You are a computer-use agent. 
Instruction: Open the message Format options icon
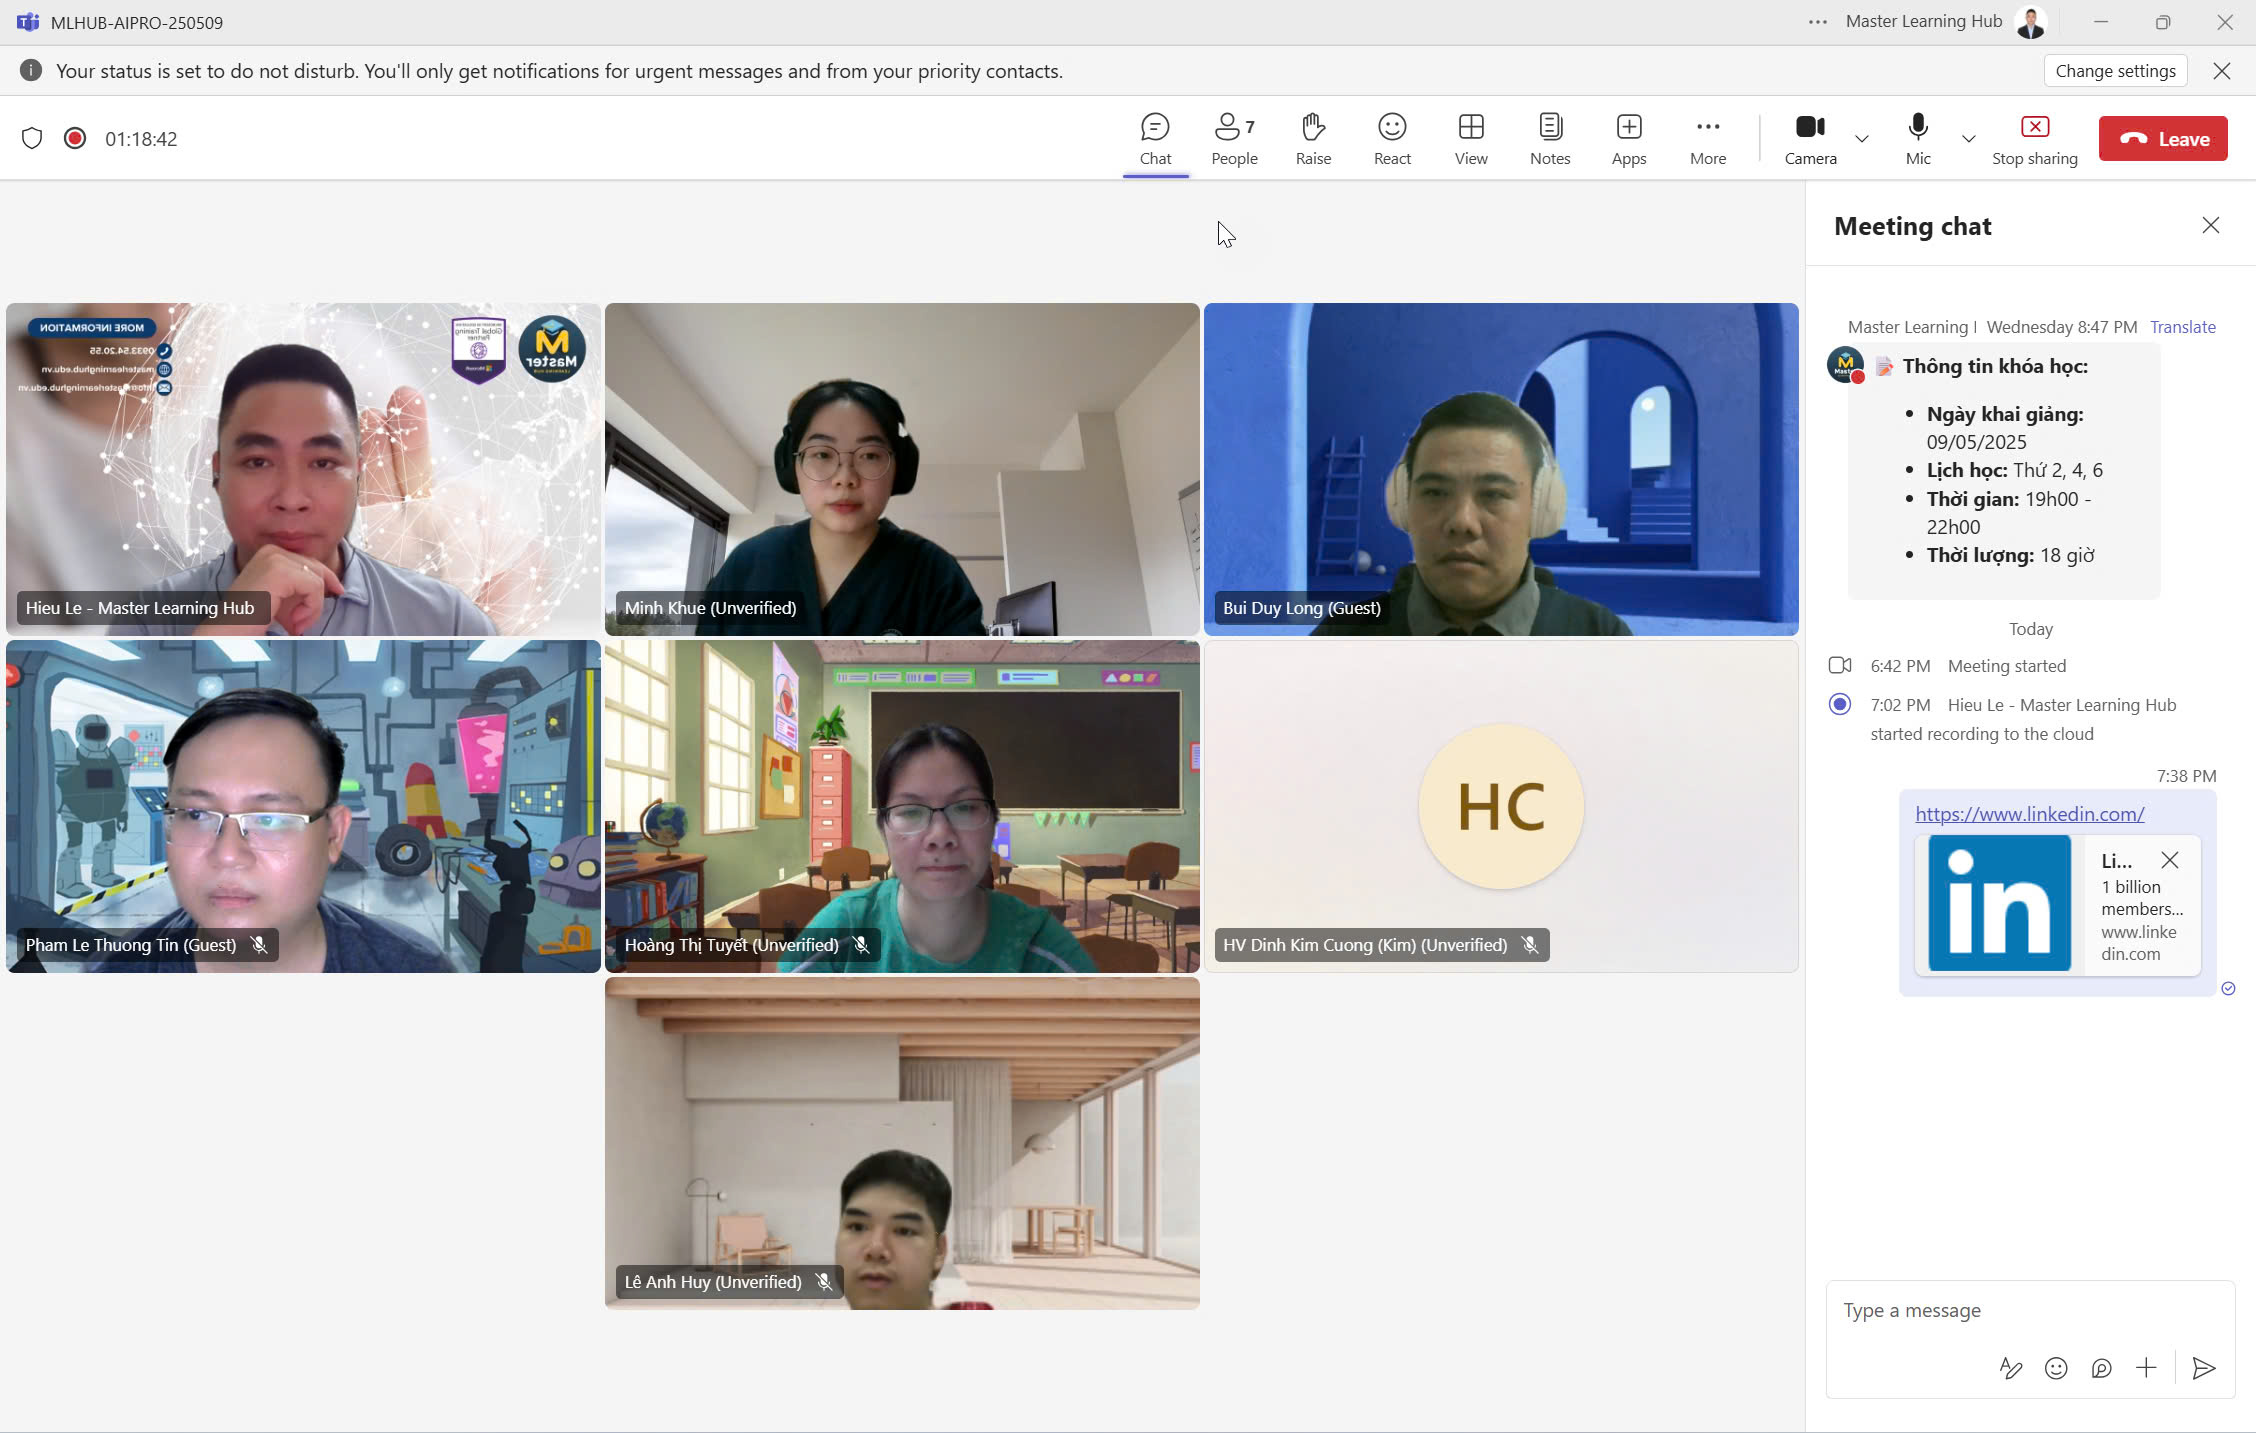(x=2011, y=1368)
